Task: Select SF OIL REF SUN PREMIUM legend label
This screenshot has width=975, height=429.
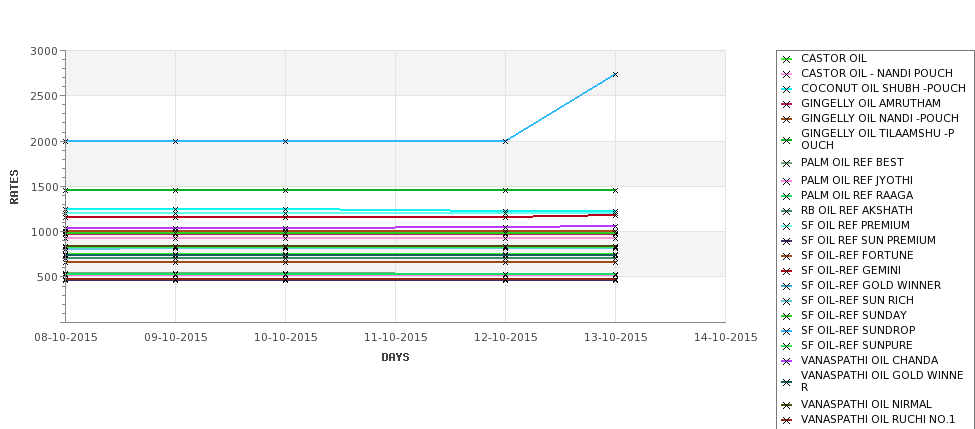Action: (868, 240)
